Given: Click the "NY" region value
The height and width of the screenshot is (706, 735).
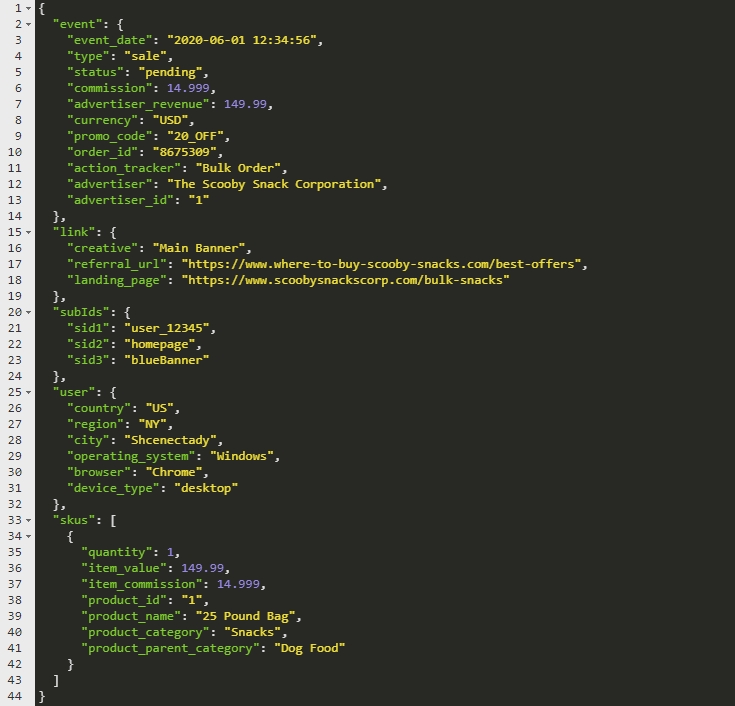Looking at the screenshot, I should [153, 424].
